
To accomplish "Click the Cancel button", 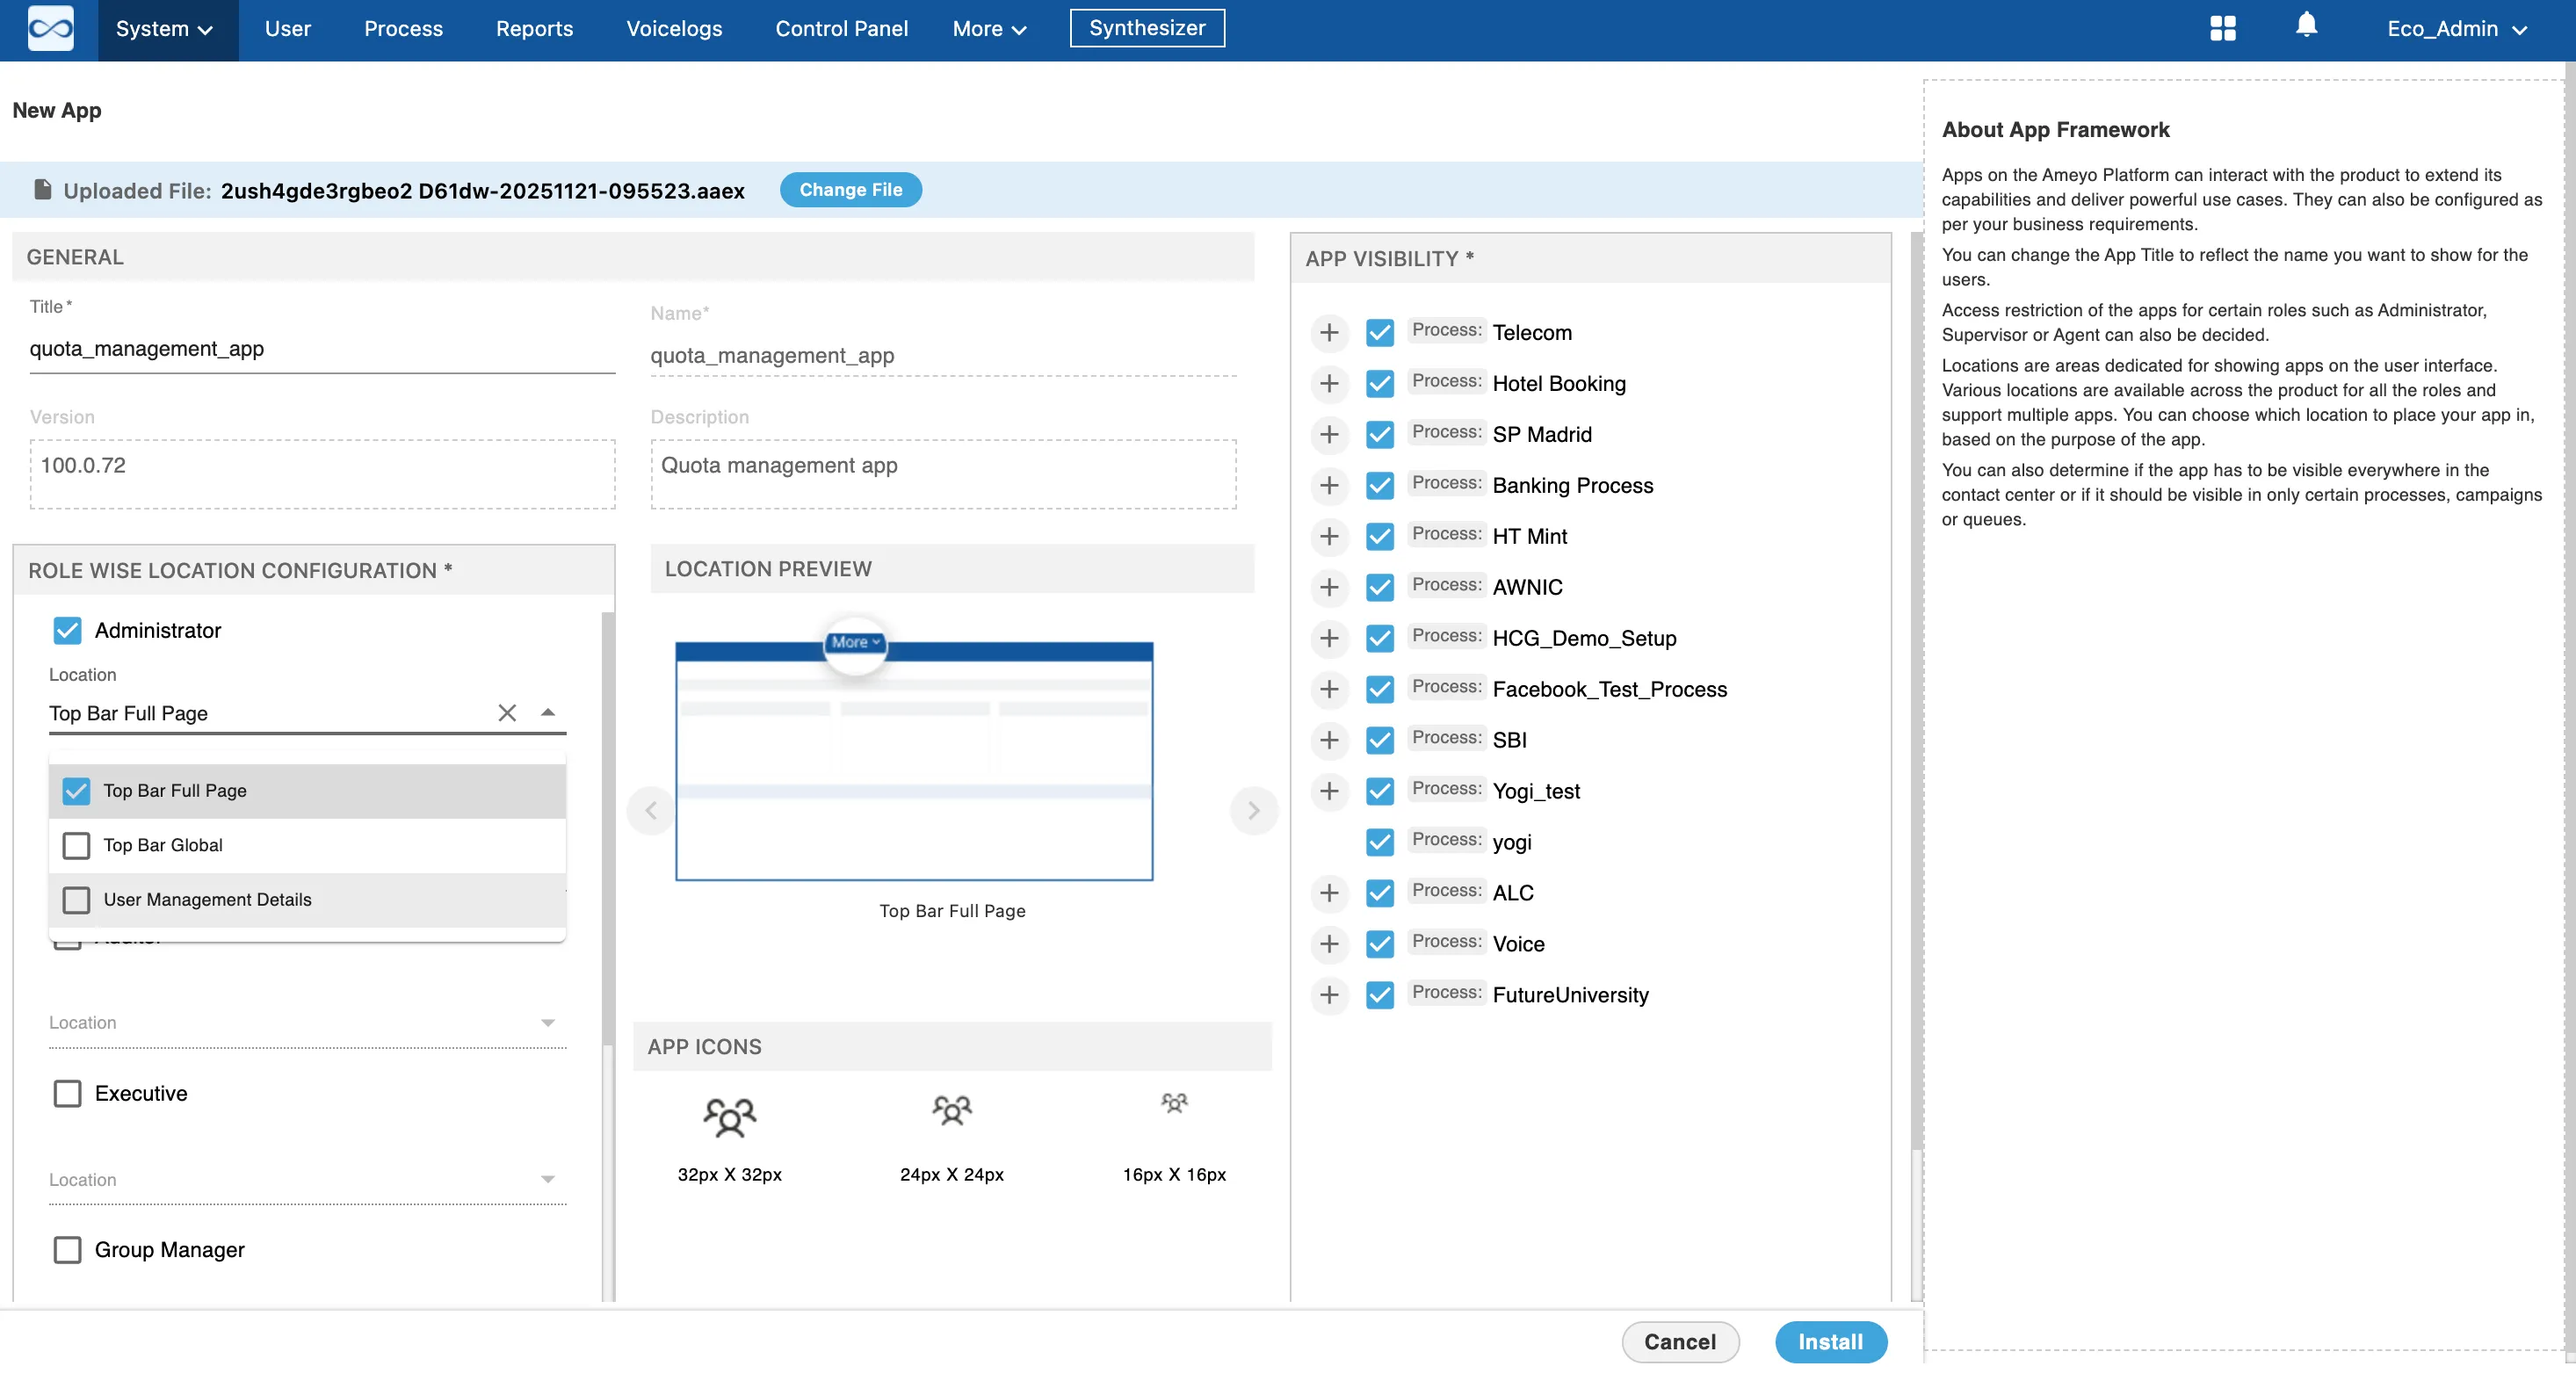I will coord(1680,1341).
